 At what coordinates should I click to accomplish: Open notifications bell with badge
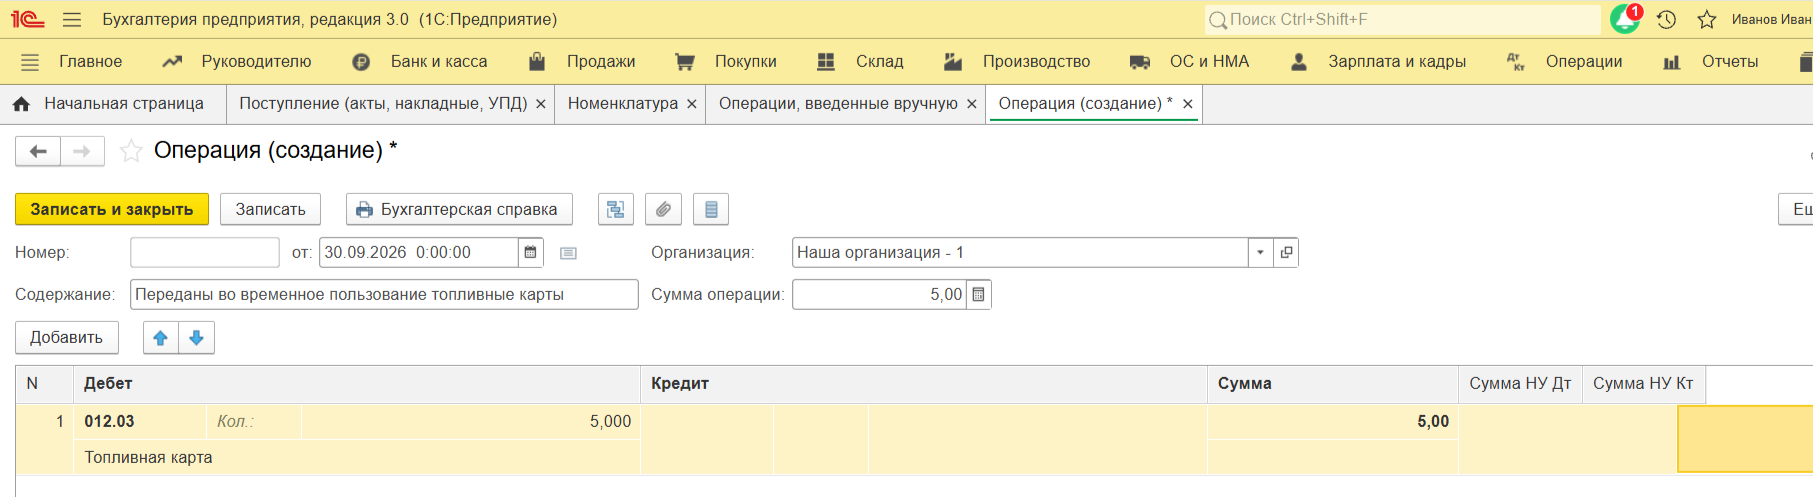pos(1626,19)
